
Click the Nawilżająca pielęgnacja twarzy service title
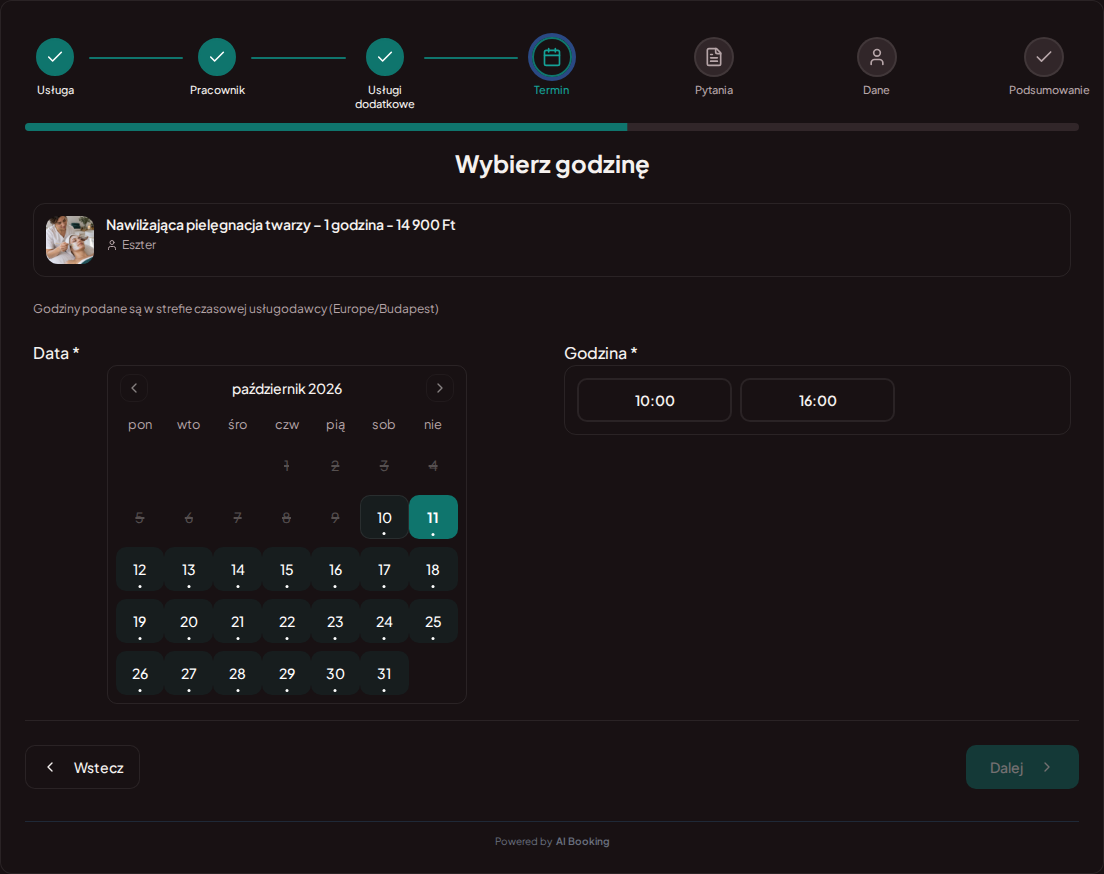pyautogui.click(x=280, y=225)
